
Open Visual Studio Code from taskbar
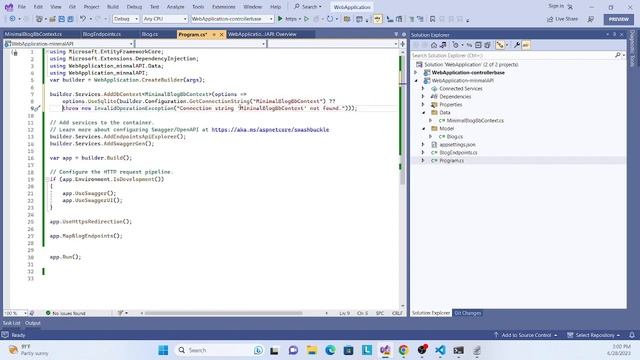point(440,350)
